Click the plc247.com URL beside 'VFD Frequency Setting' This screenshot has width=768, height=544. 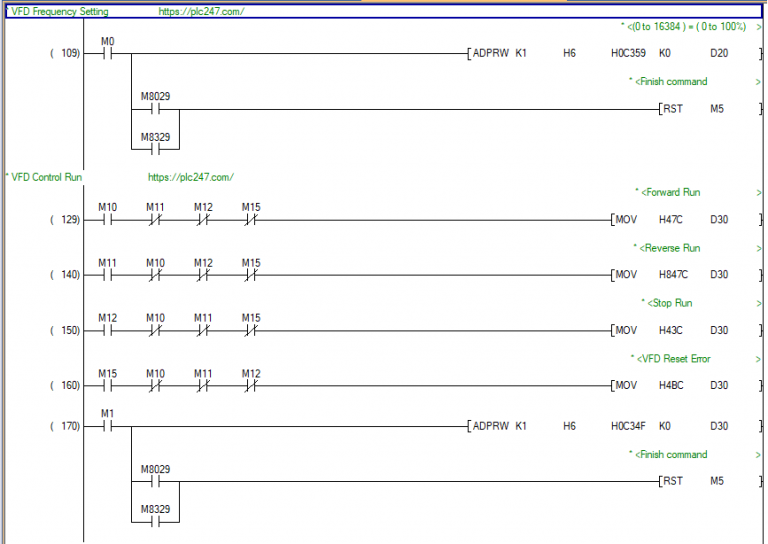(201, 11)
